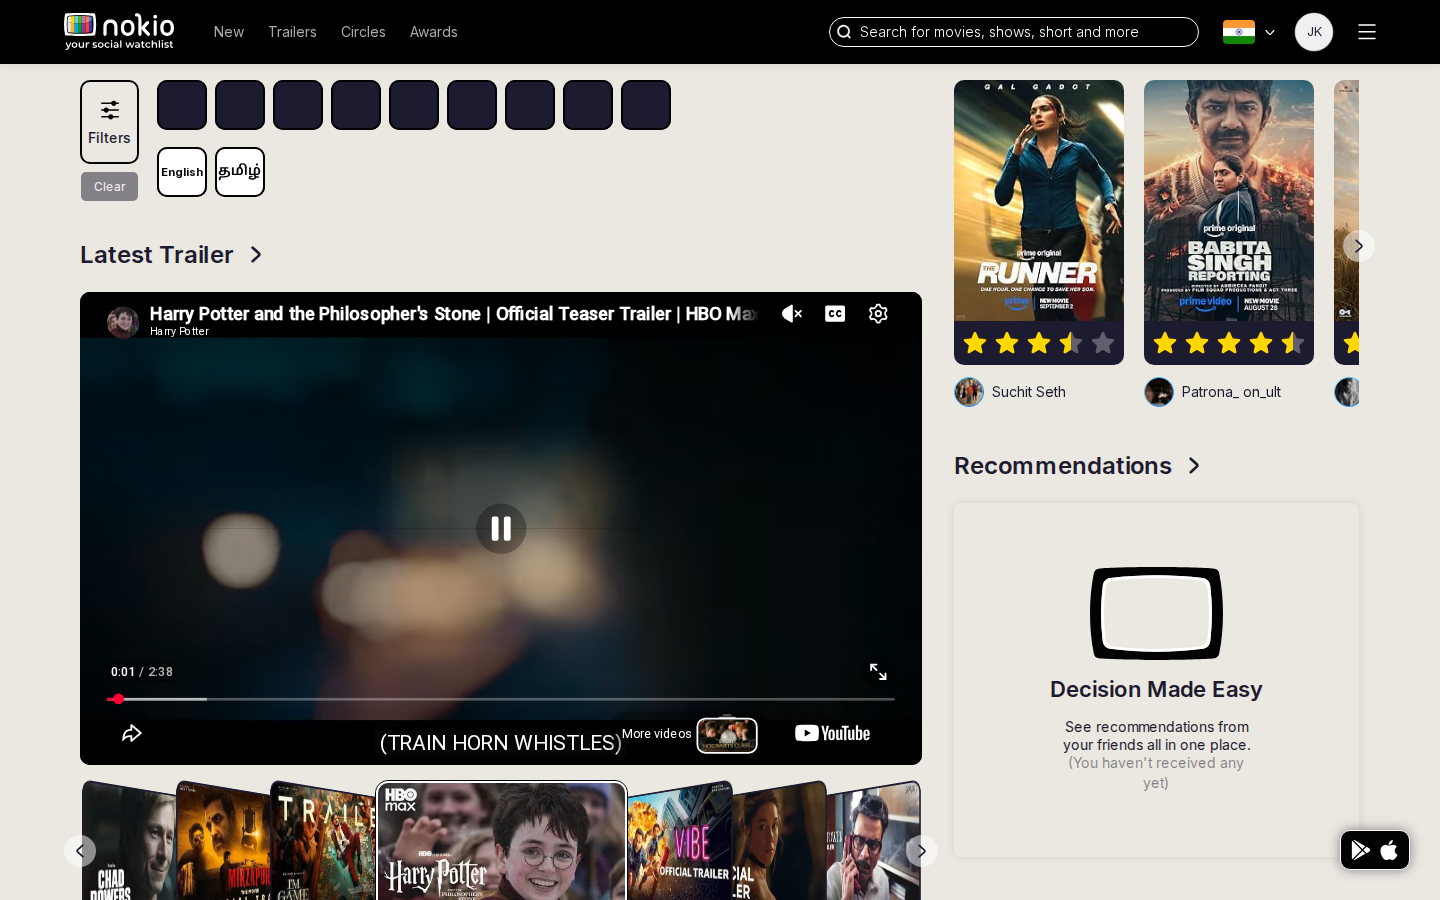Open the Harry Potter channel avatar
The height and width of the screenshot is (900, 1440).
pyautogui.click(x=123, y=322)
